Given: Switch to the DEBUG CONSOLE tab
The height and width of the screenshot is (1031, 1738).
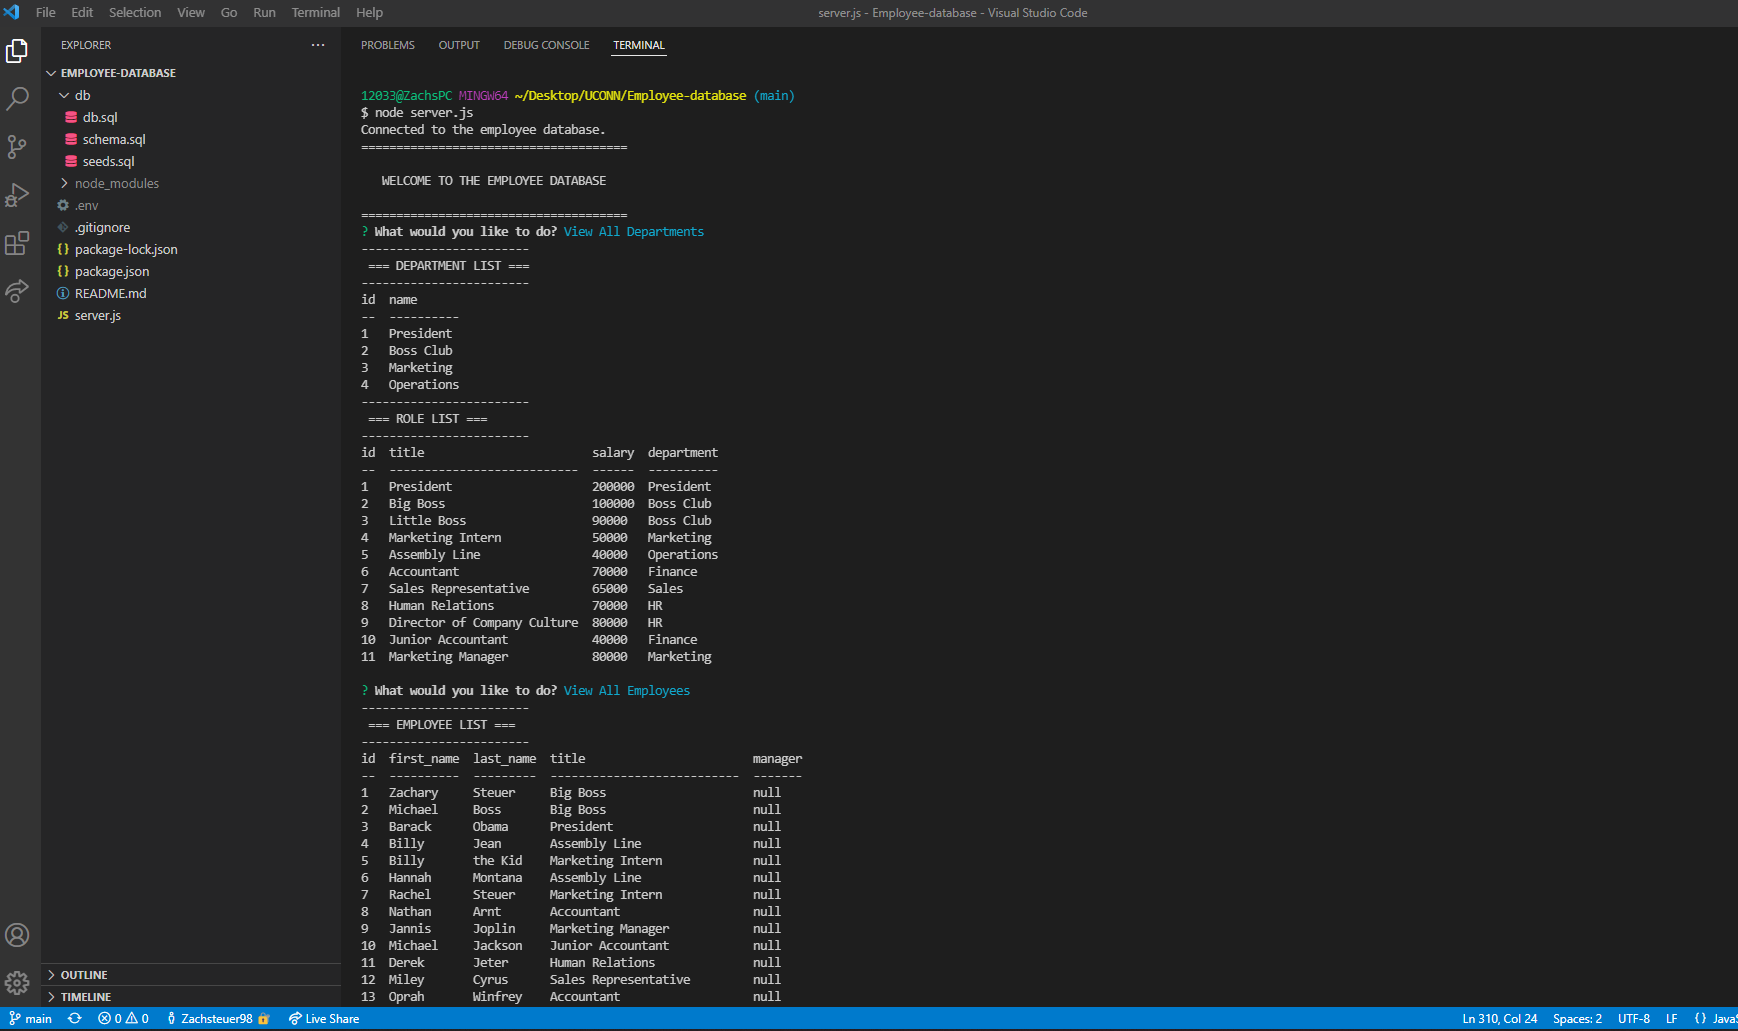Looking at the screenshot, I should pyautogui.click(x=546, y=45).
